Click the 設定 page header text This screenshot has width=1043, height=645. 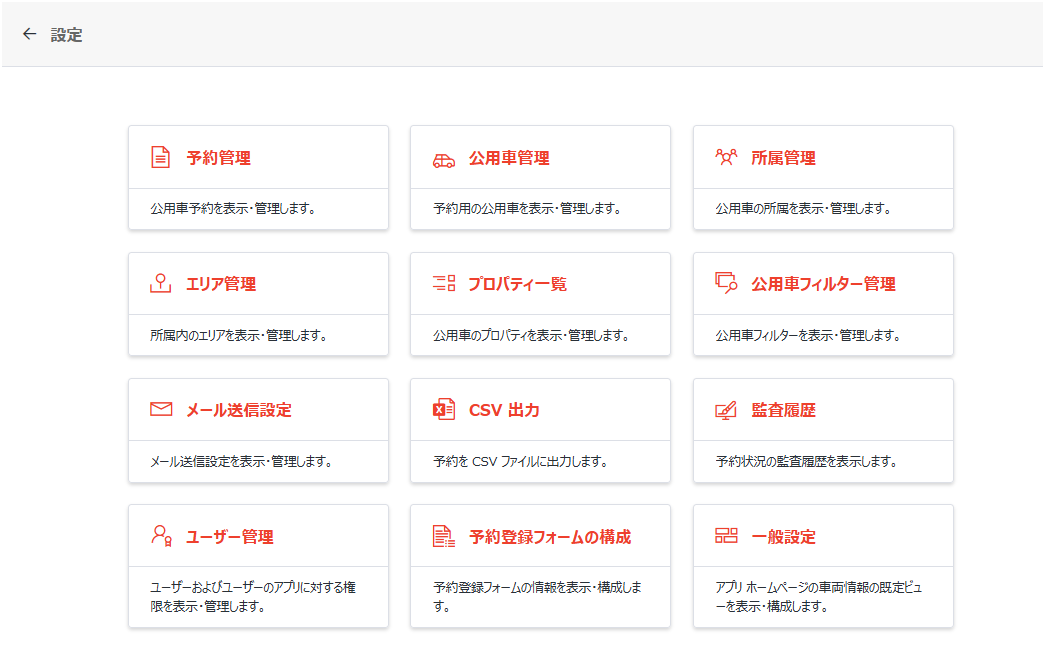pyautogui.click(x=67, y=35)
